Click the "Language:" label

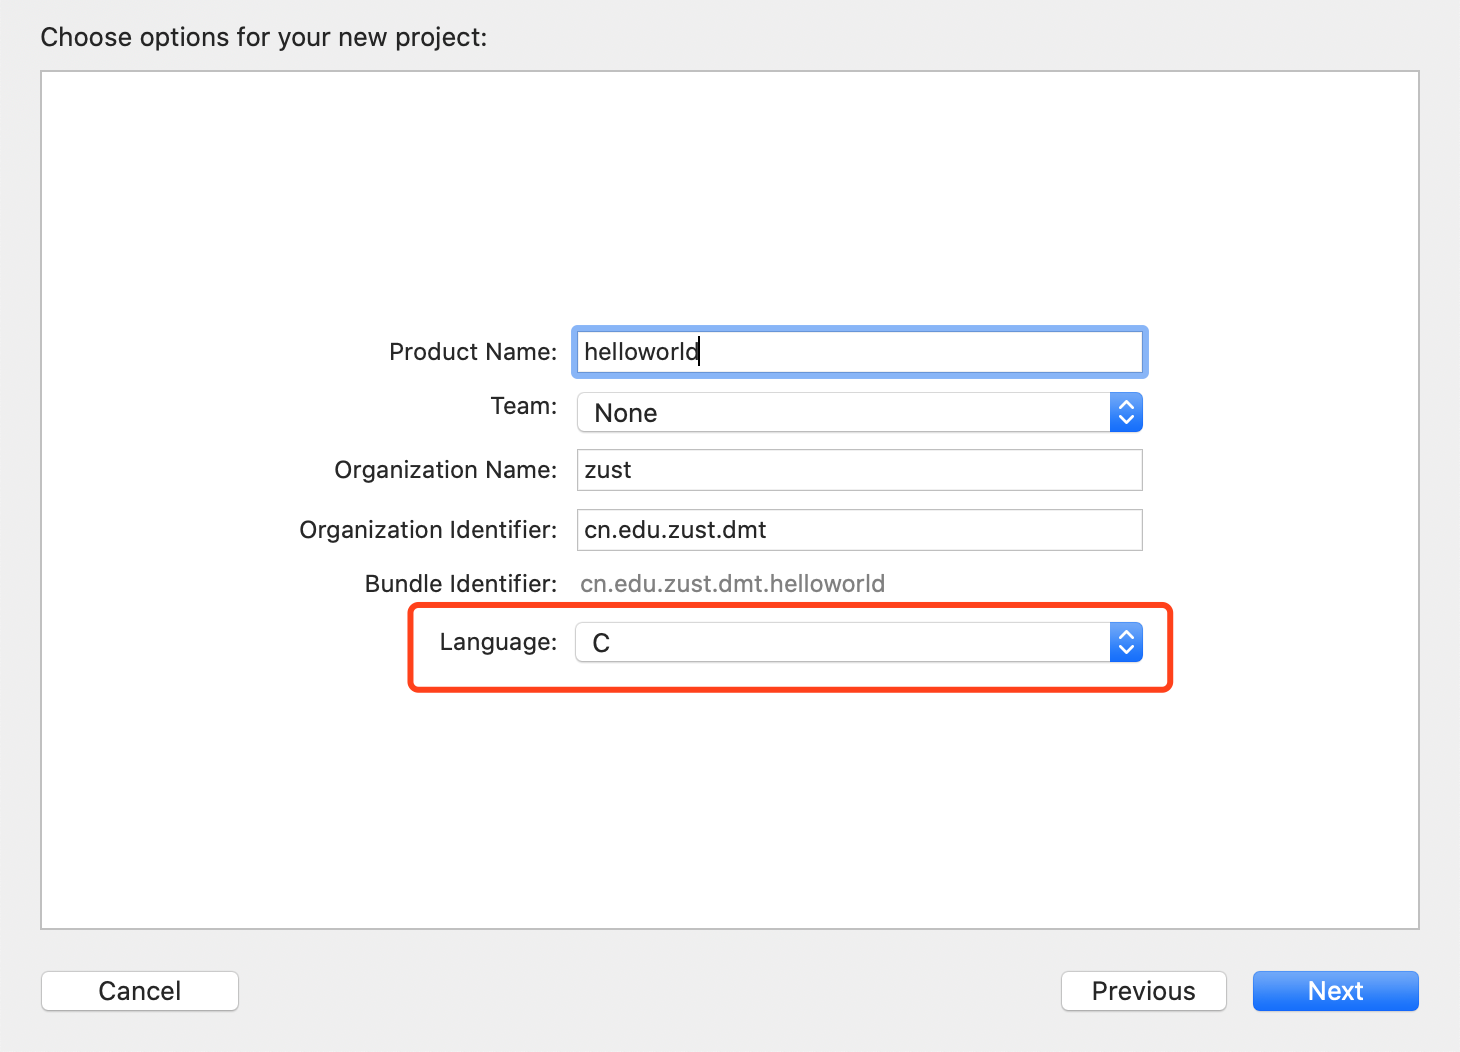pyautogui.click(x=498, y=642)
